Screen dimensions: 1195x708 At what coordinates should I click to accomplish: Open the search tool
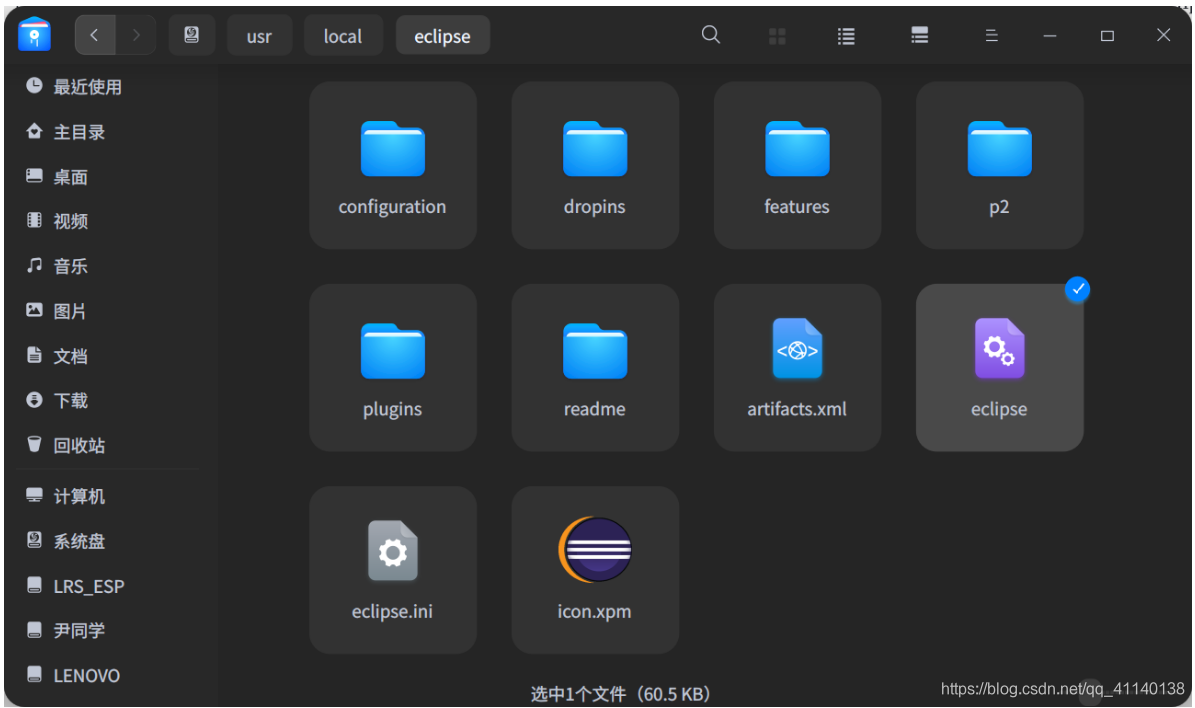[x=710, y=34]
